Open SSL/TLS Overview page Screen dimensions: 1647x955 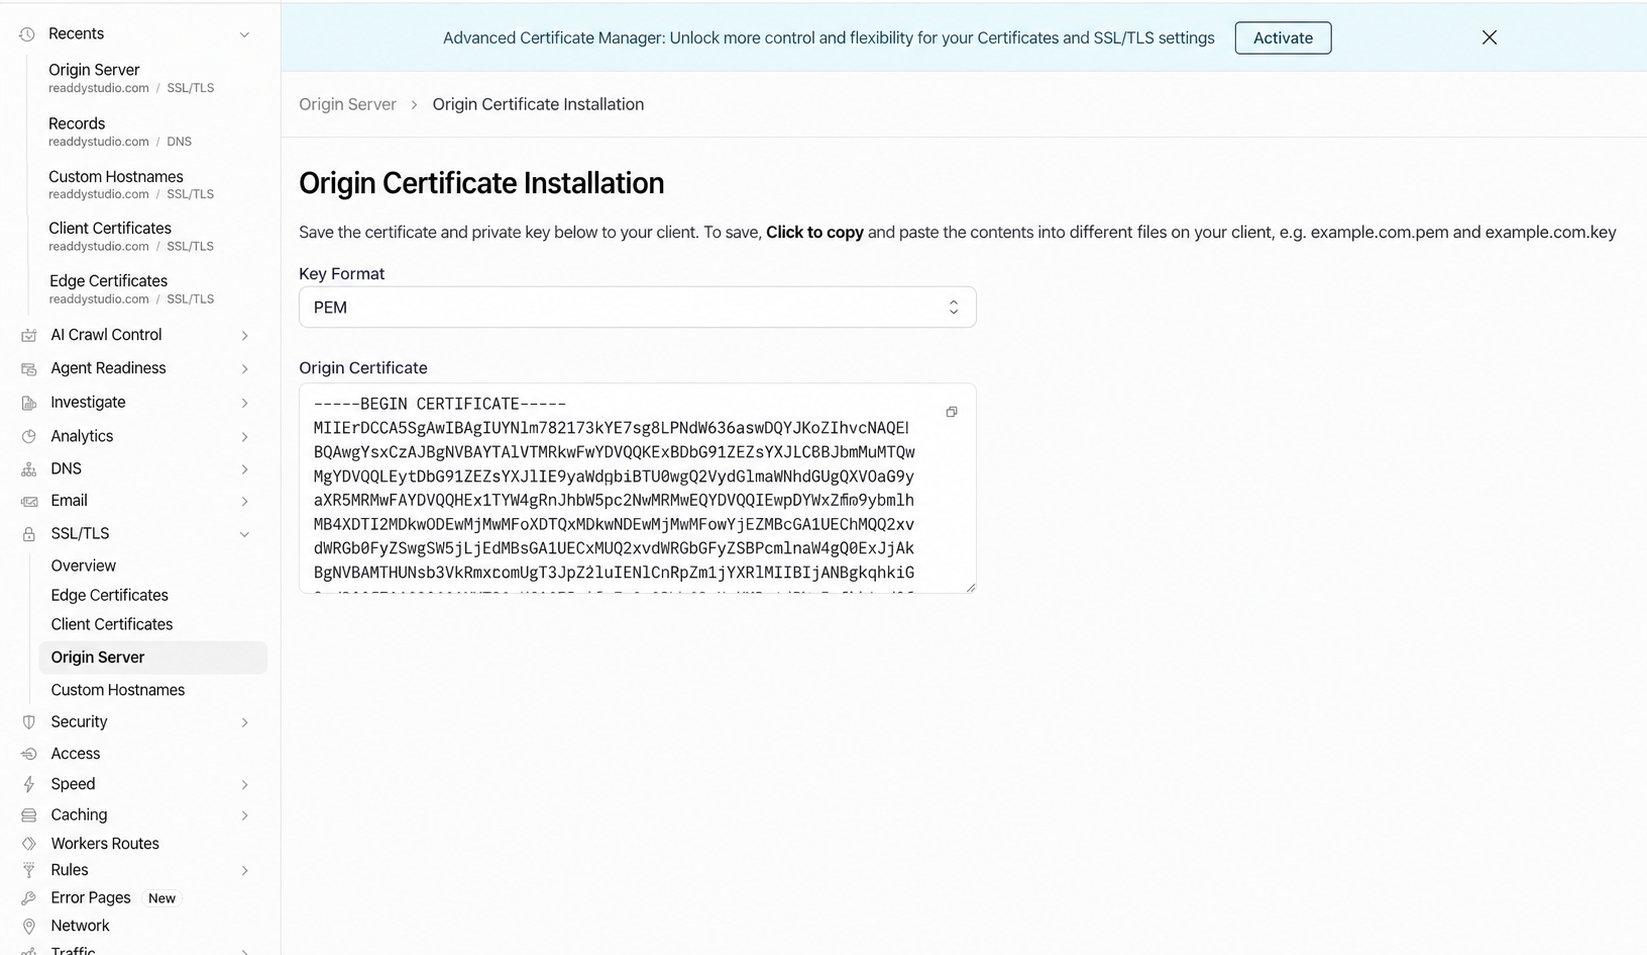pos(83,565)
